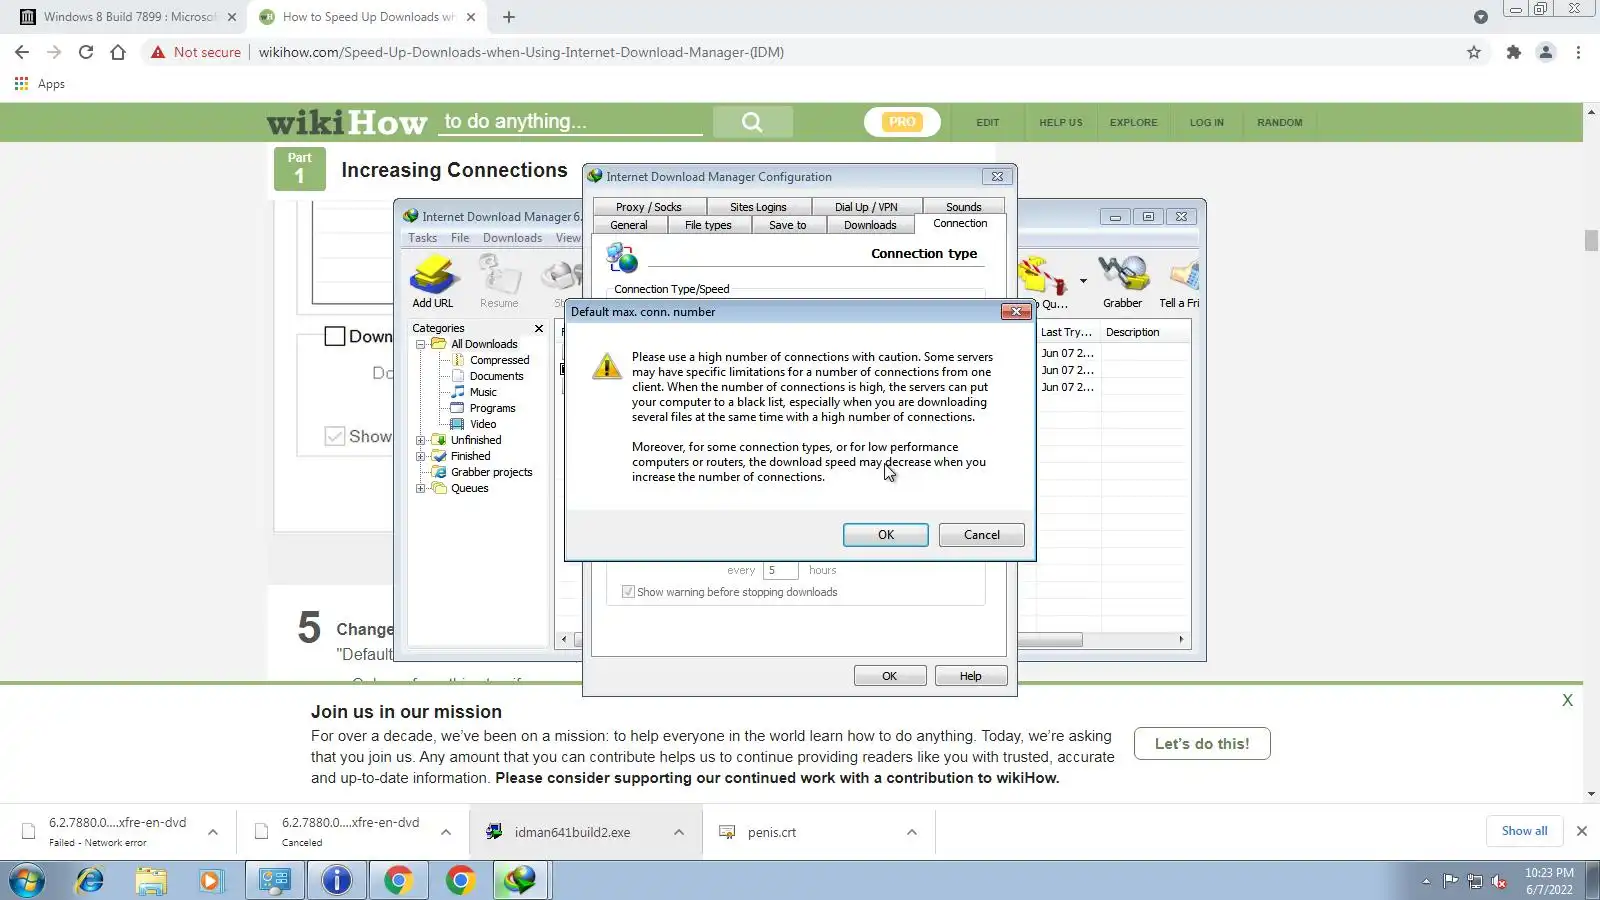Image resolution: width=1600 pixels, height=900 pixels.
Task: Open the Tasks menu in IDM
Action: click(x=422, y=238)
